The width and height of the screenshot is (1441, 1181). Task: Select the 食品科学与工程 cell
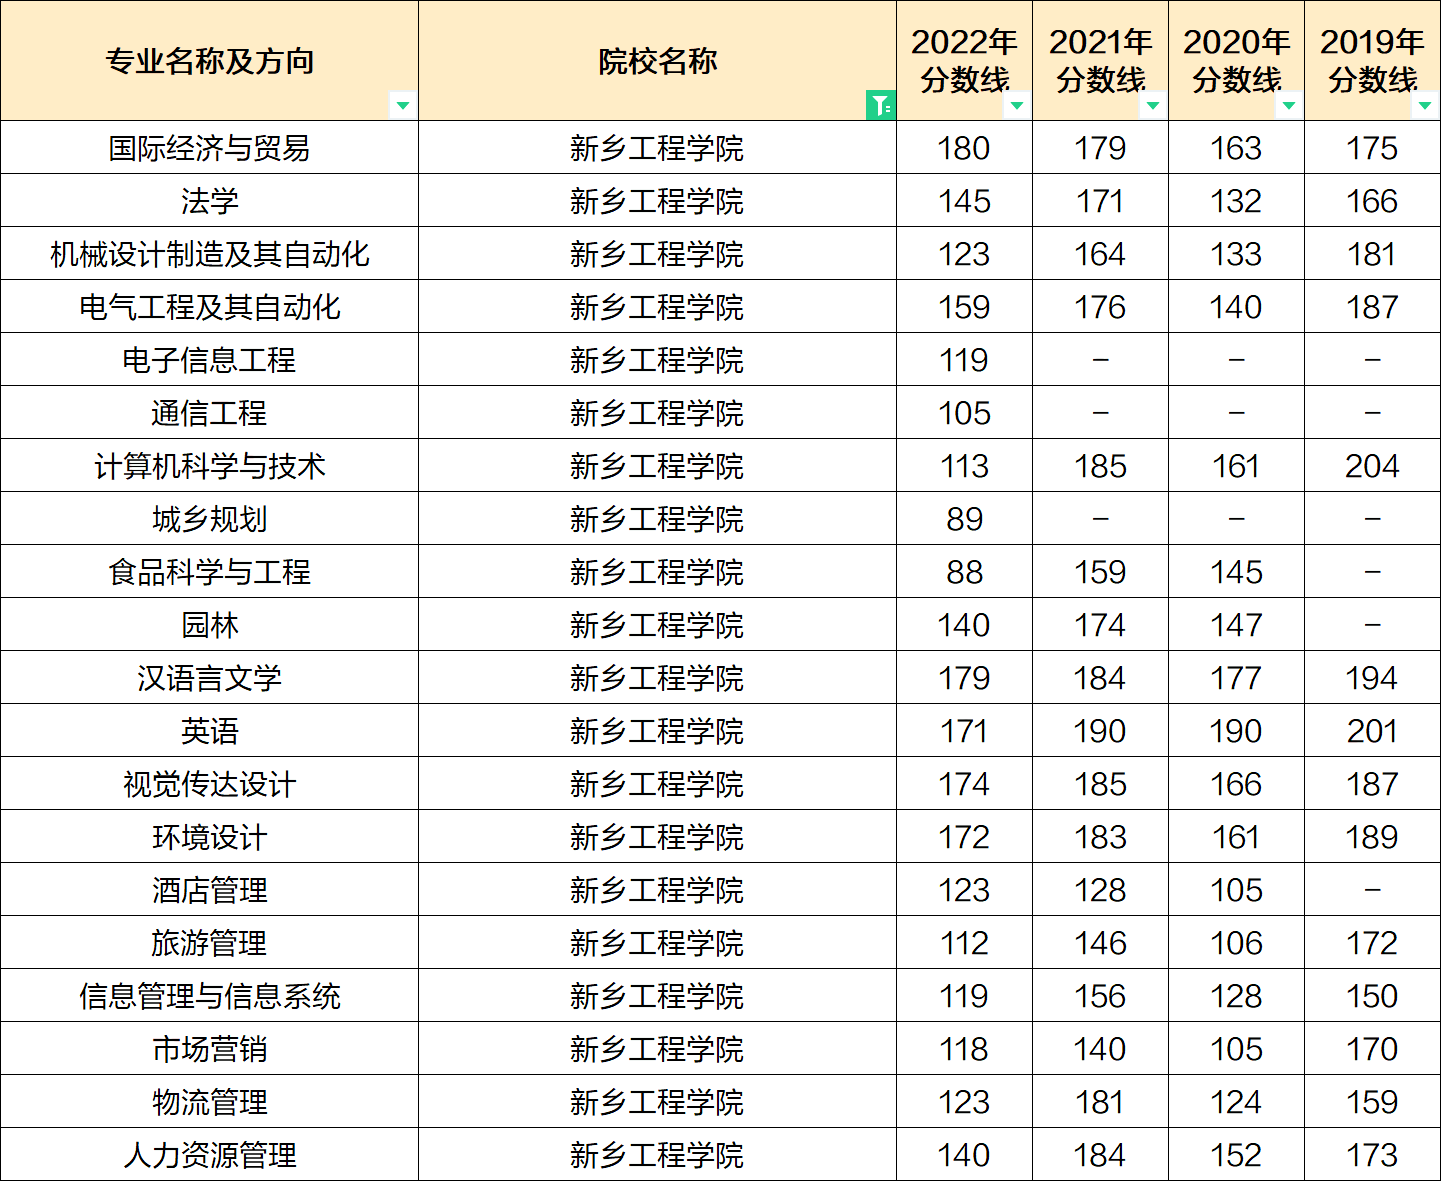coord(209,572)
